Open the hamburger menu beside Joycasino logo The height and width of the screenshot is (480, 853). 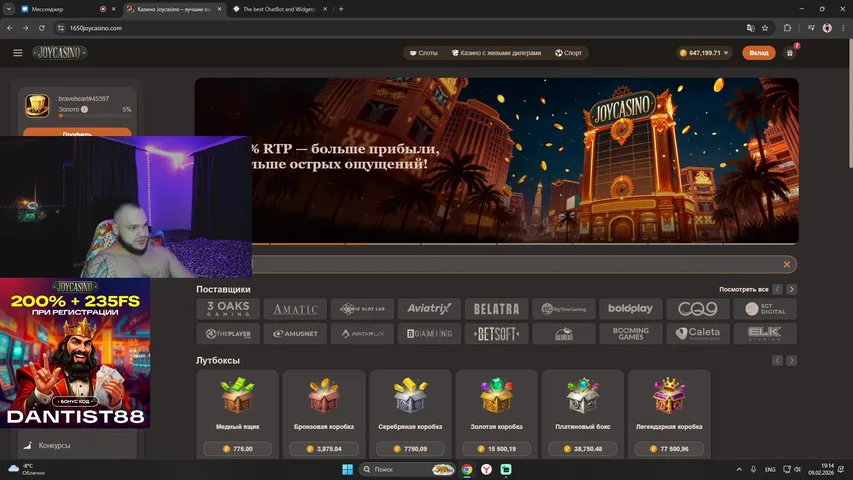pyautogui.click(x=17, y=53)
